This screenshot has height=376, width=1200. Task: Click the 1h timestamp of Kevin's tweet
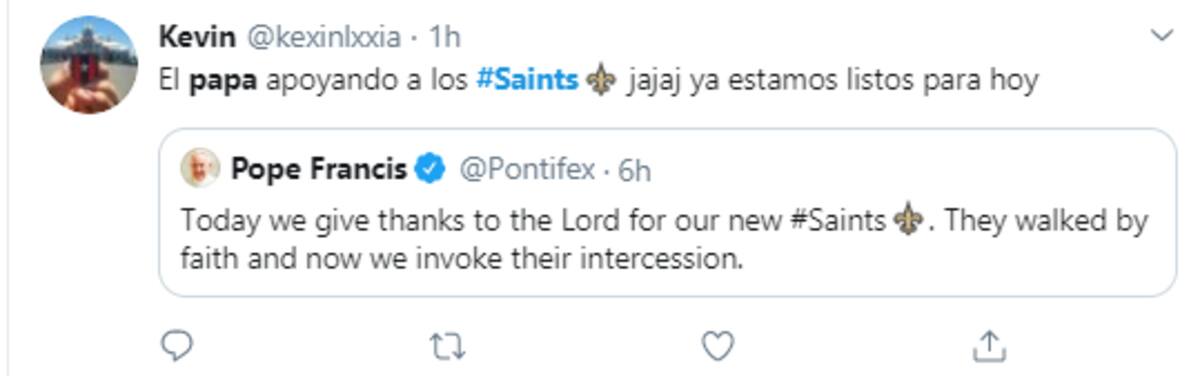pos(444,37)
